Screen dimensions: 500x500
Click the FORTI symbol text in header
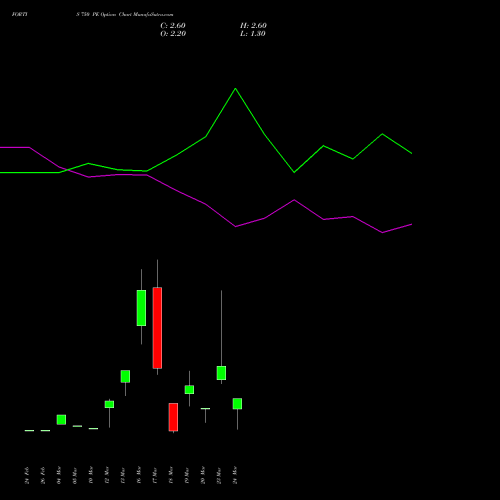pyautogui.click(x=20, y=15)
